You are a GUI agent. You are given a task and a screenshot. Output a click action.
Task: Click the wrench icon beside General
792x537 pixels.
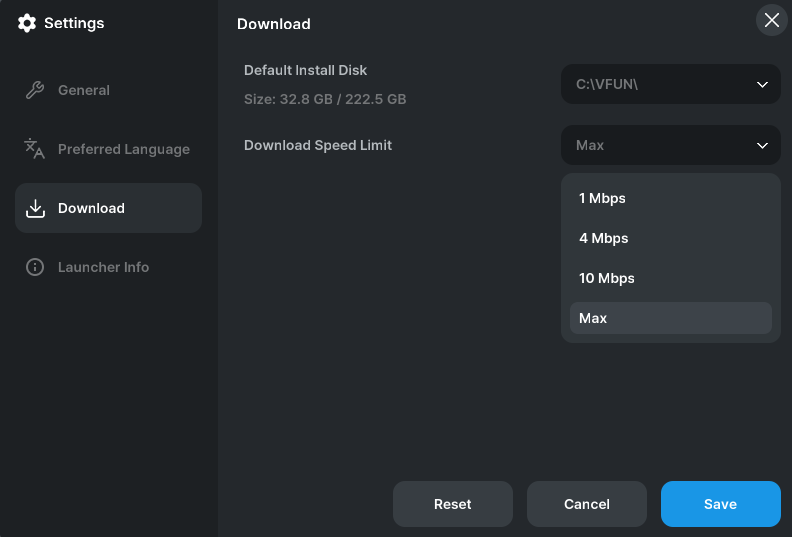[x=35, y=90]
